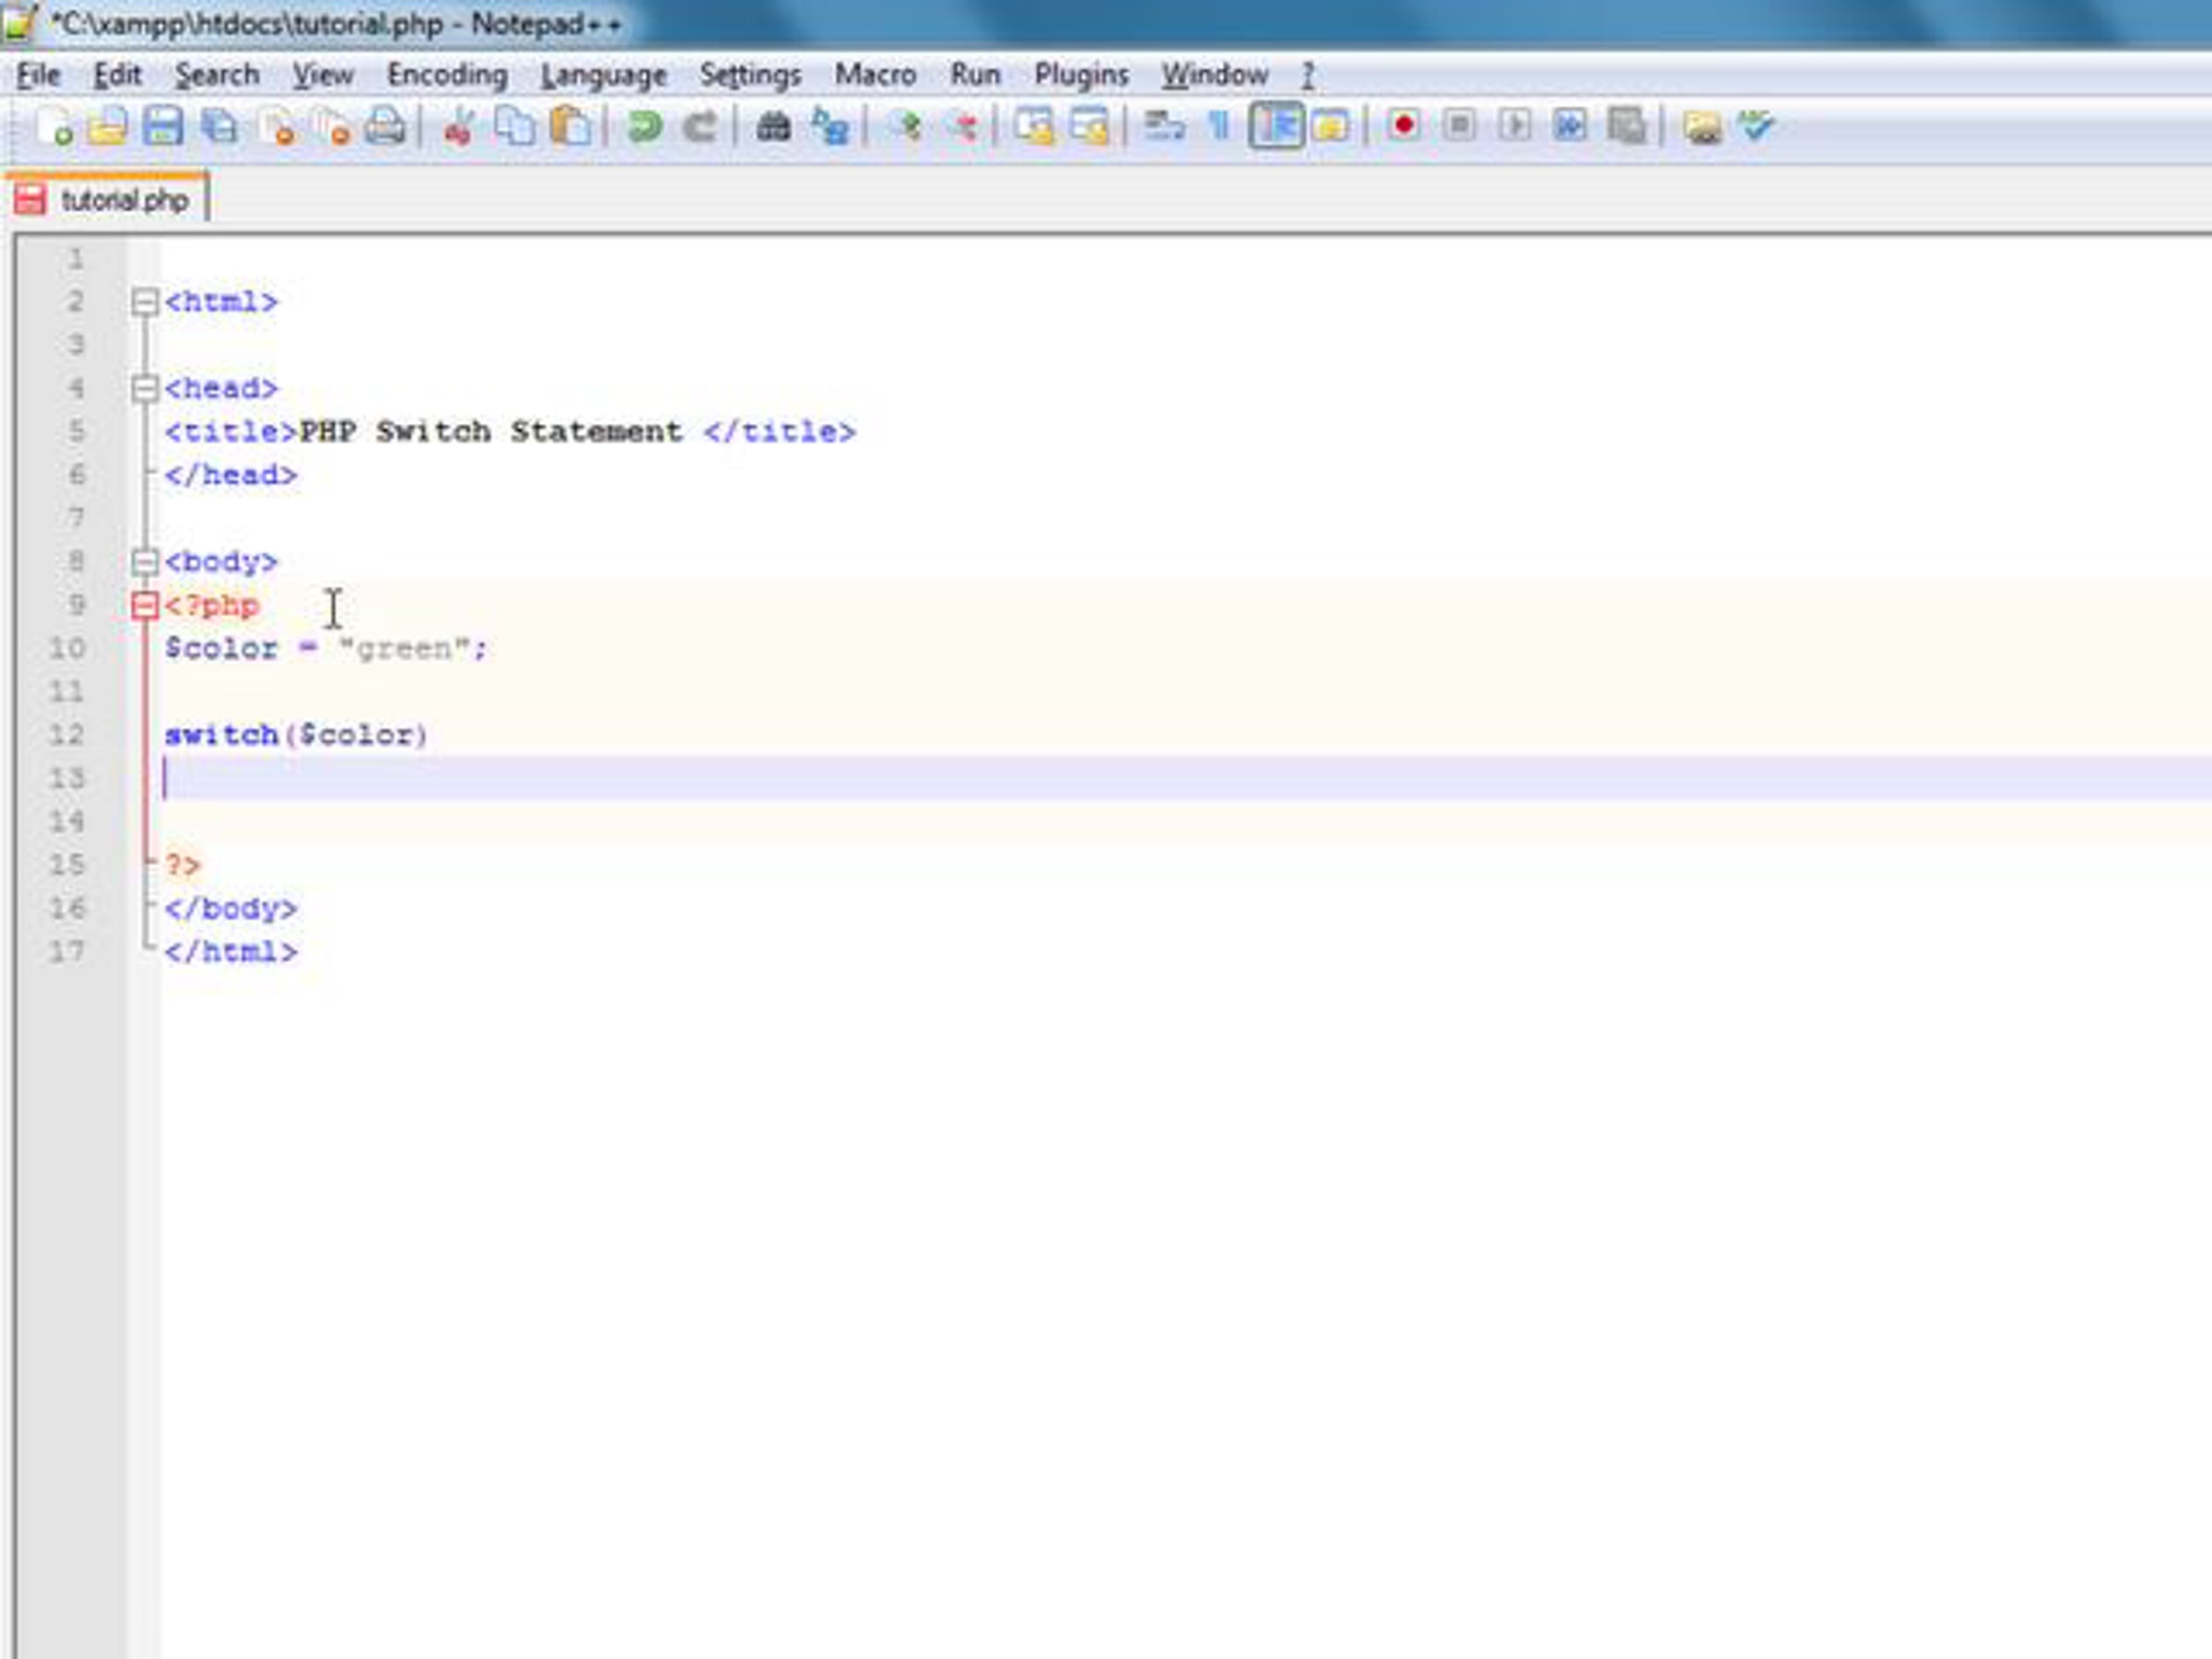The width and height of the screenshot is (2212, 1659).
Task: Print the document with printer icon
Action: point(386,127)
